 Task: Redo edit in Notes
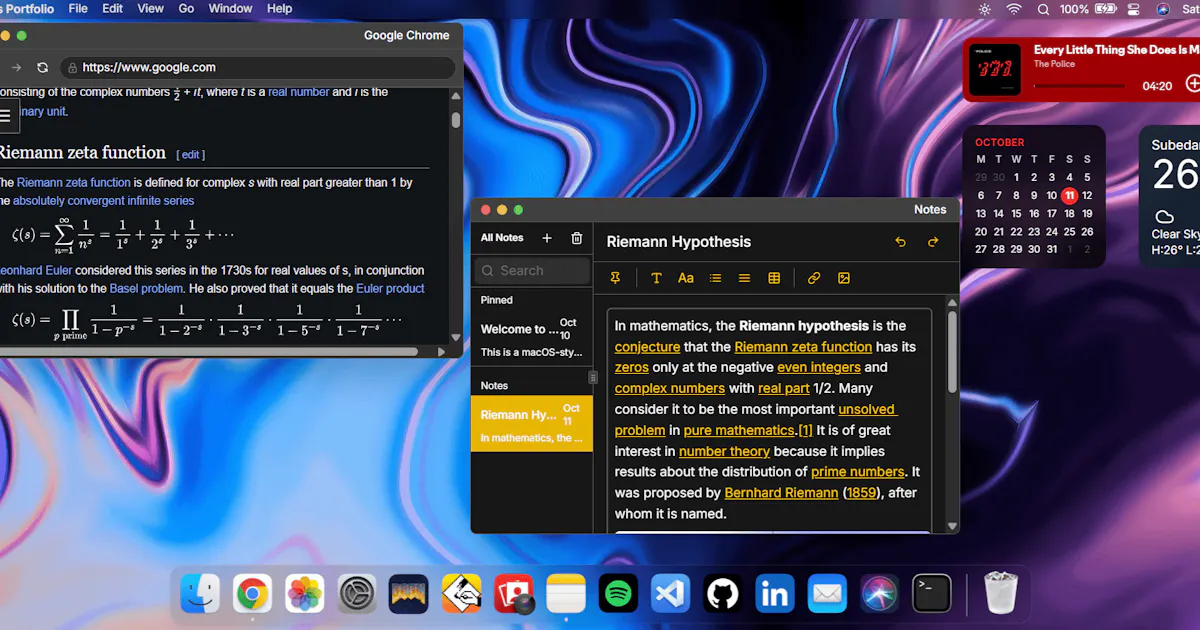933,242
